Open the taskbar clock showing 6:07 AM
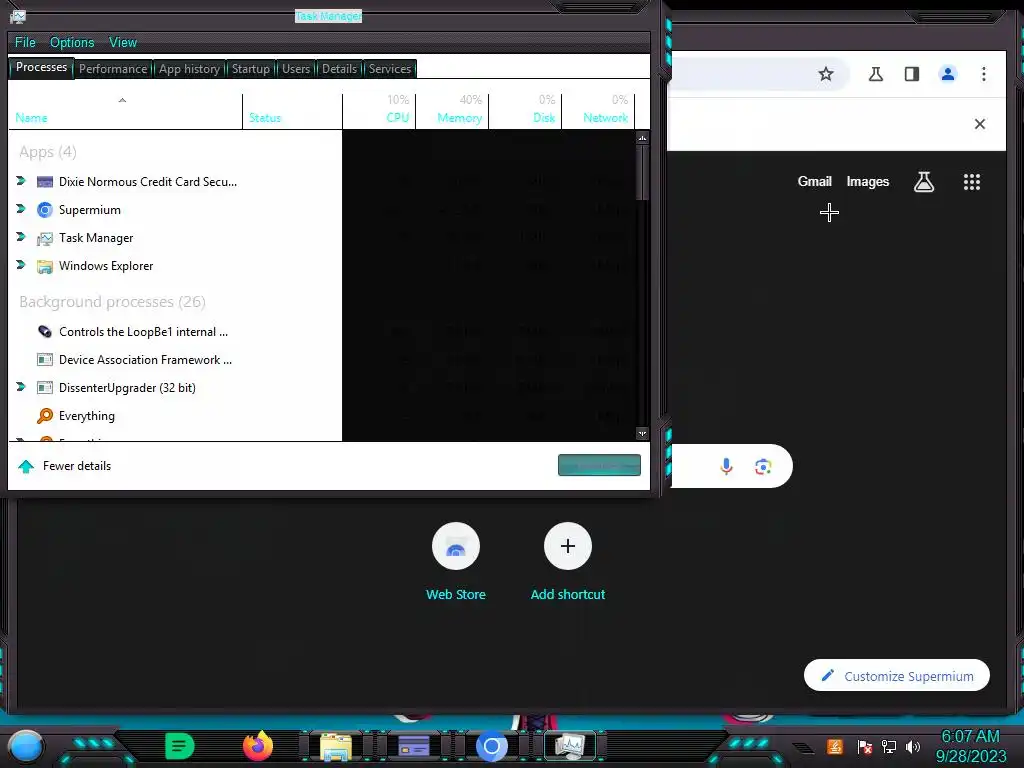 (970, 746)
